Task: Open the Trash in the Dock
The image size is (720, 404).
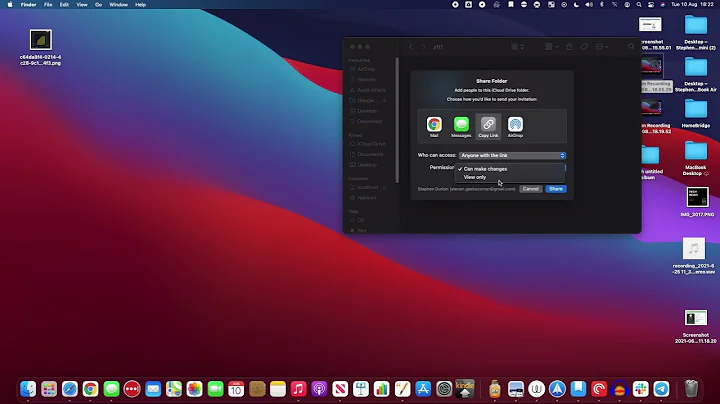Action: [691, 389]
